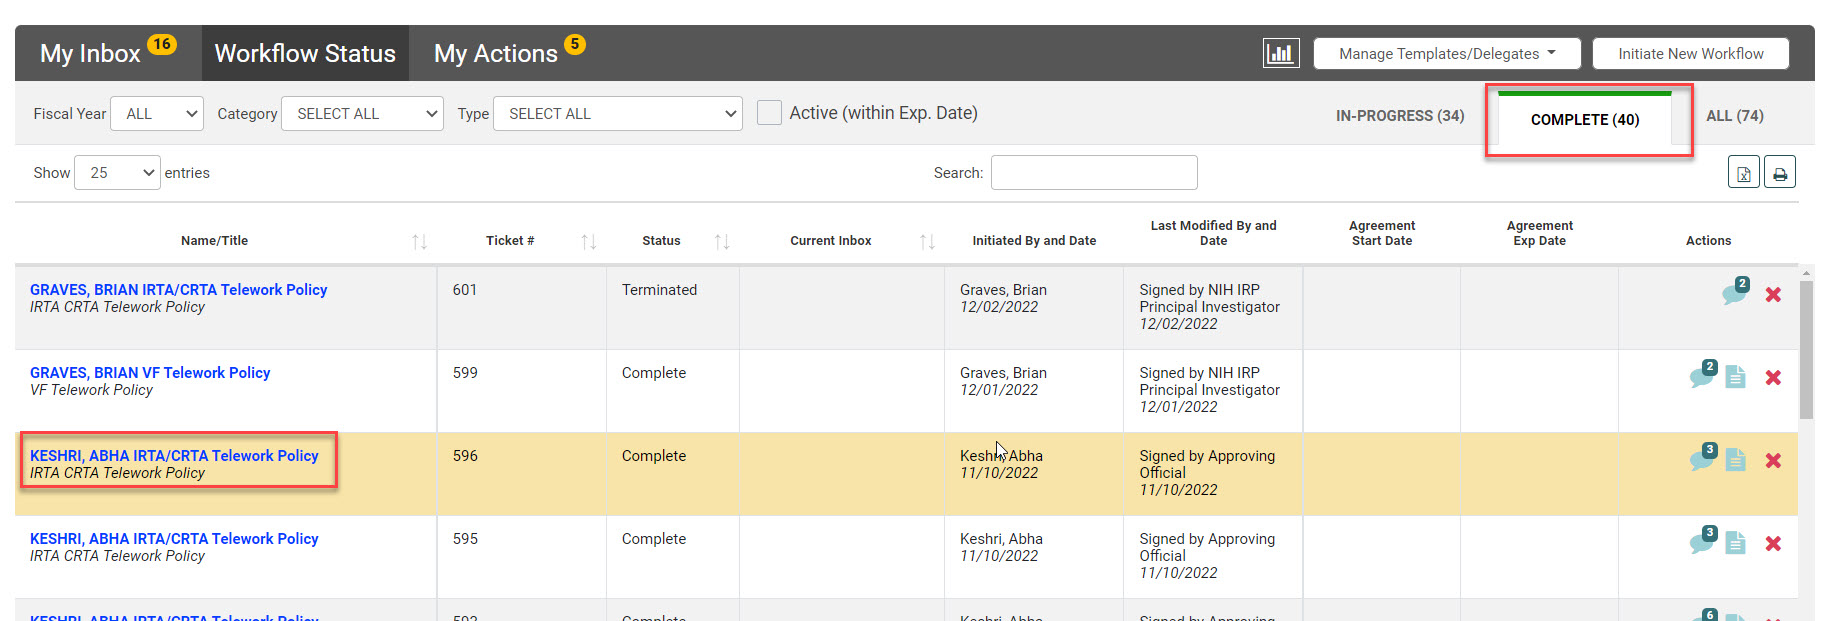
Task: Click Agreement Exp Date column header
Action: click(x=1539, y=233)
